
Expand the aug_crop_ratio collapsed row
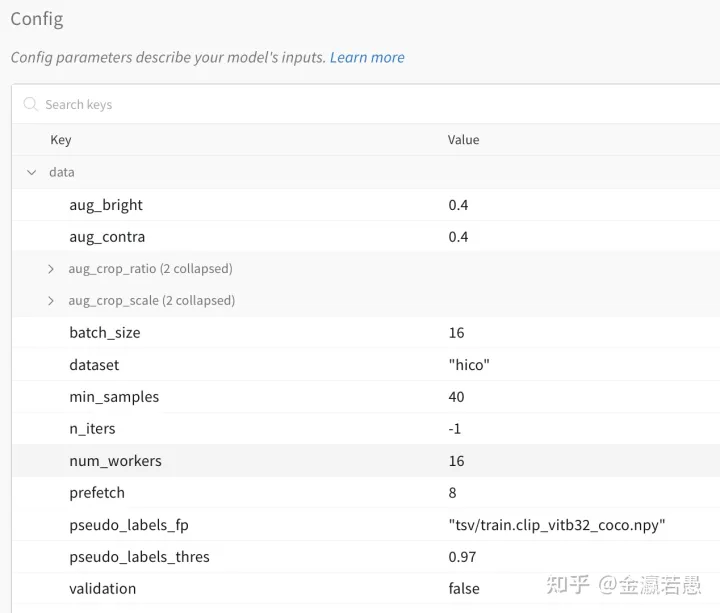(51, 269)
